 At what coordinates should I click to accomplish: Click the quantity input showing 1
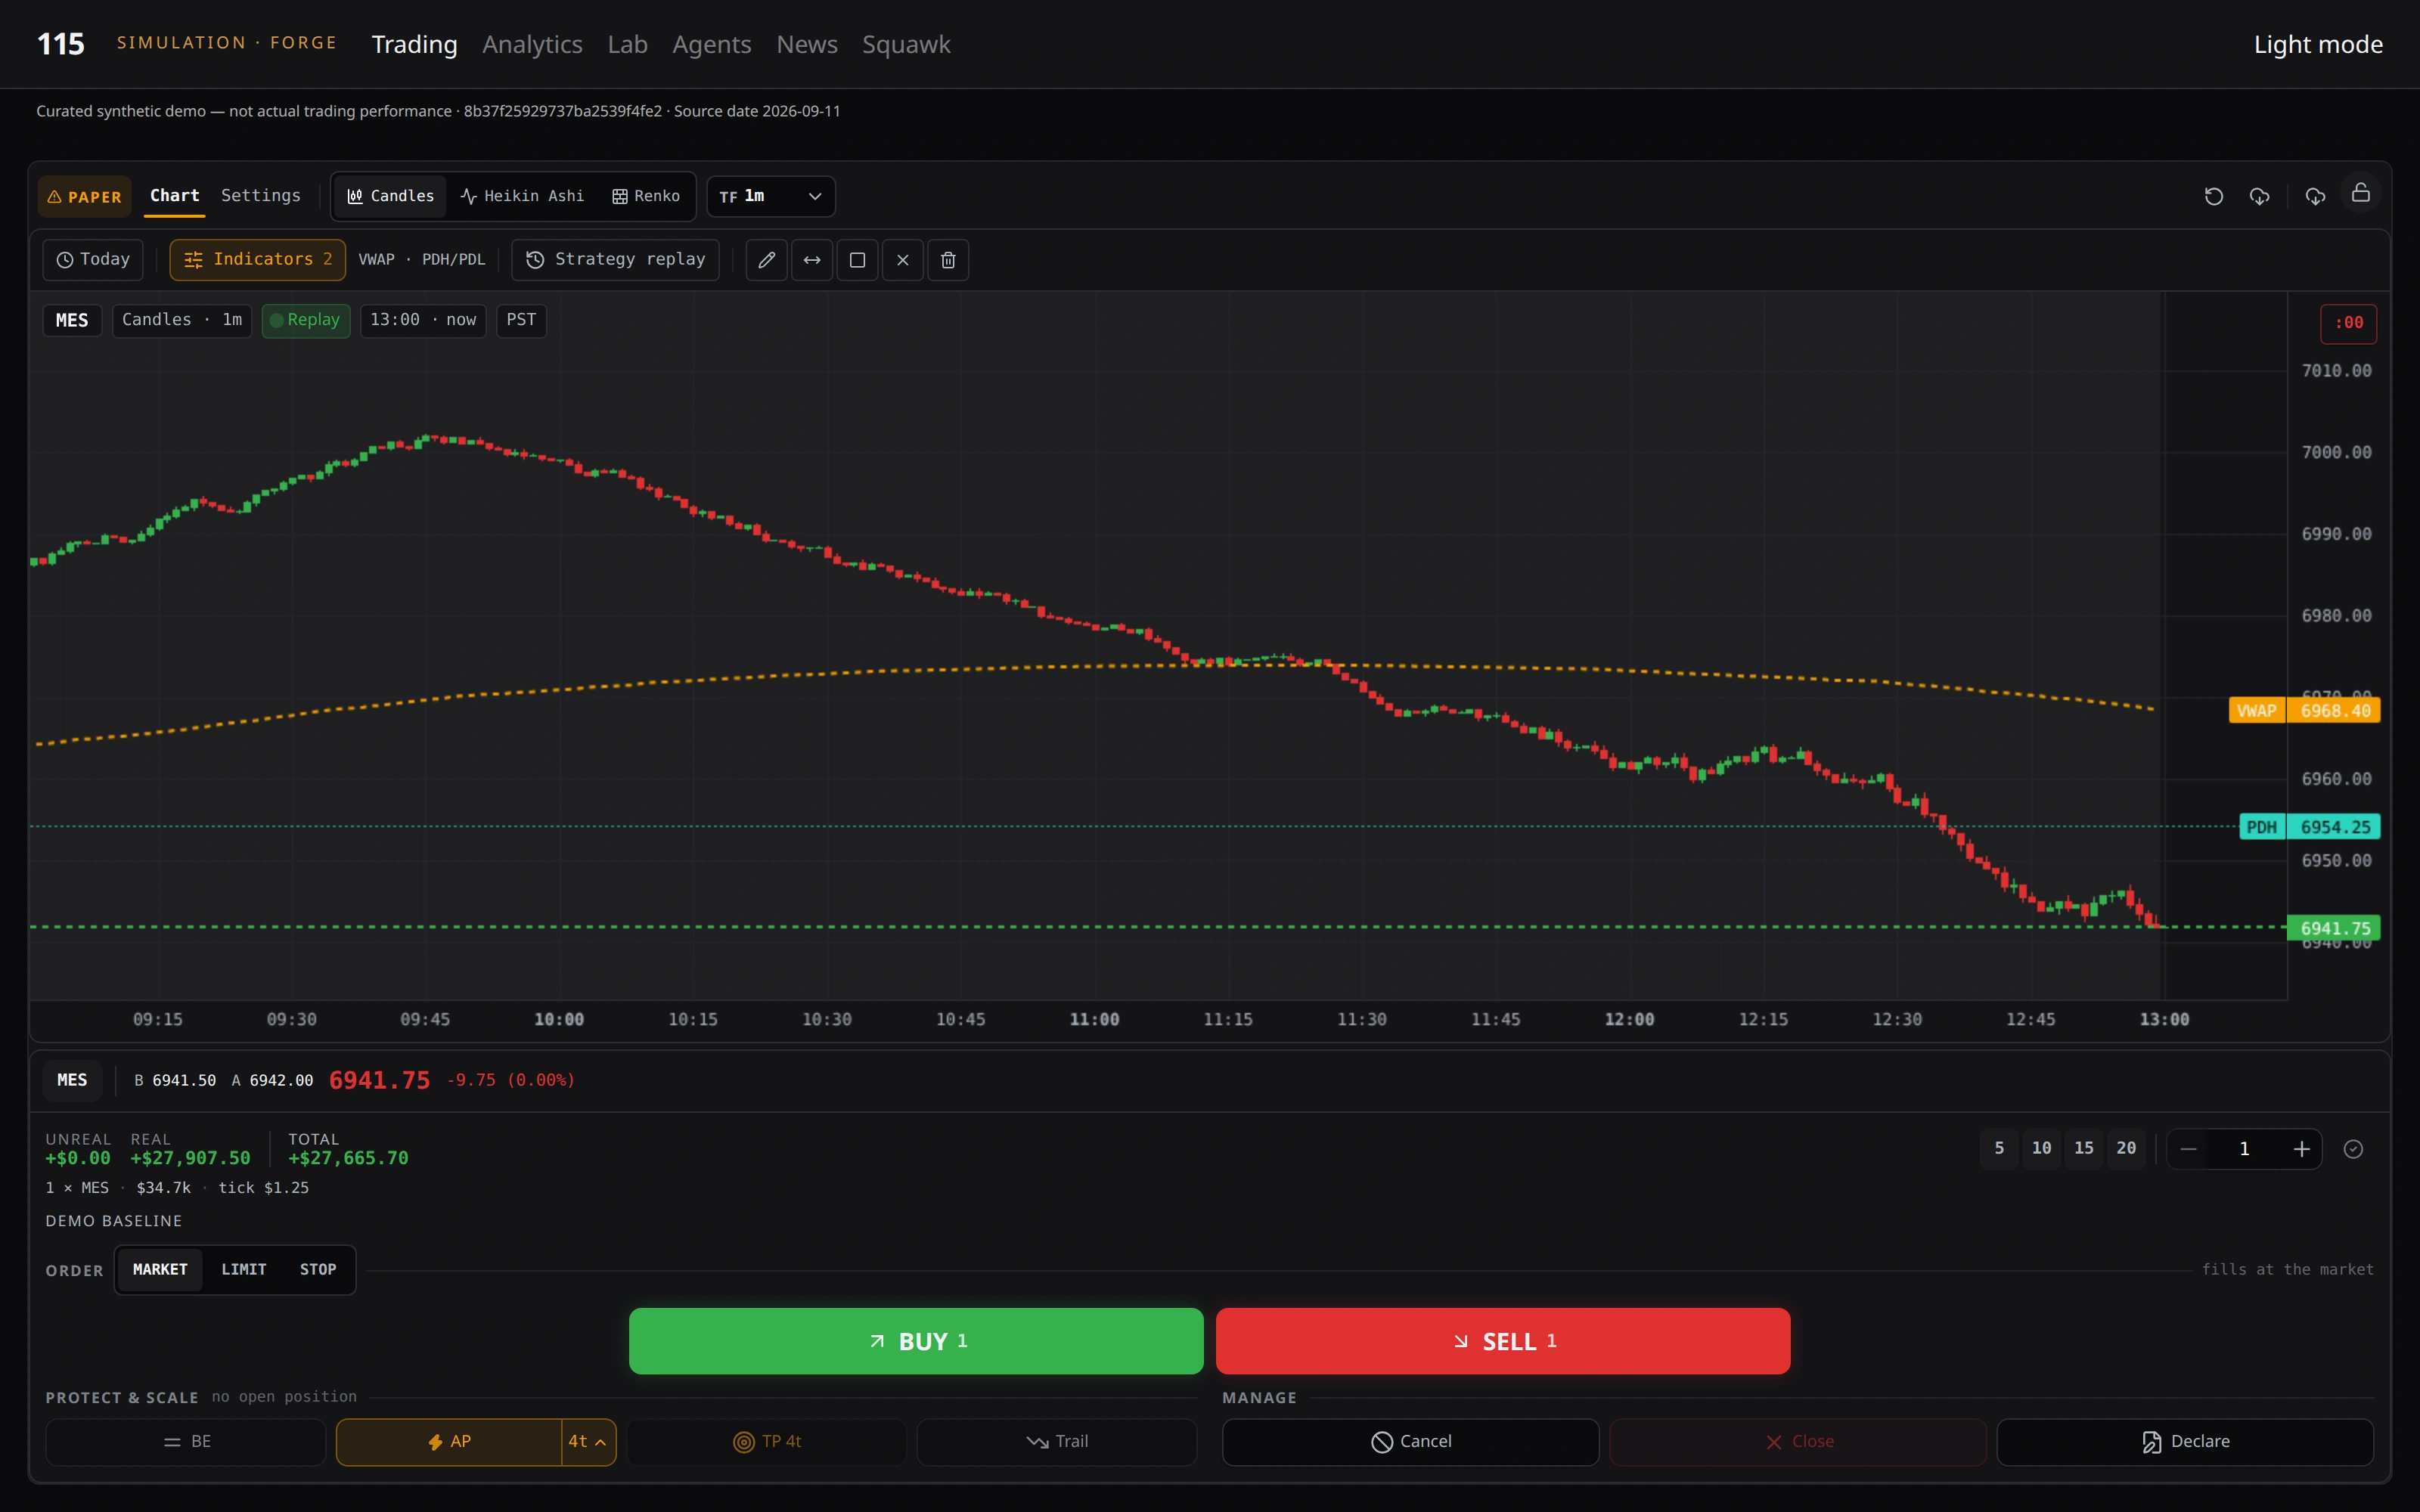2244,1149
